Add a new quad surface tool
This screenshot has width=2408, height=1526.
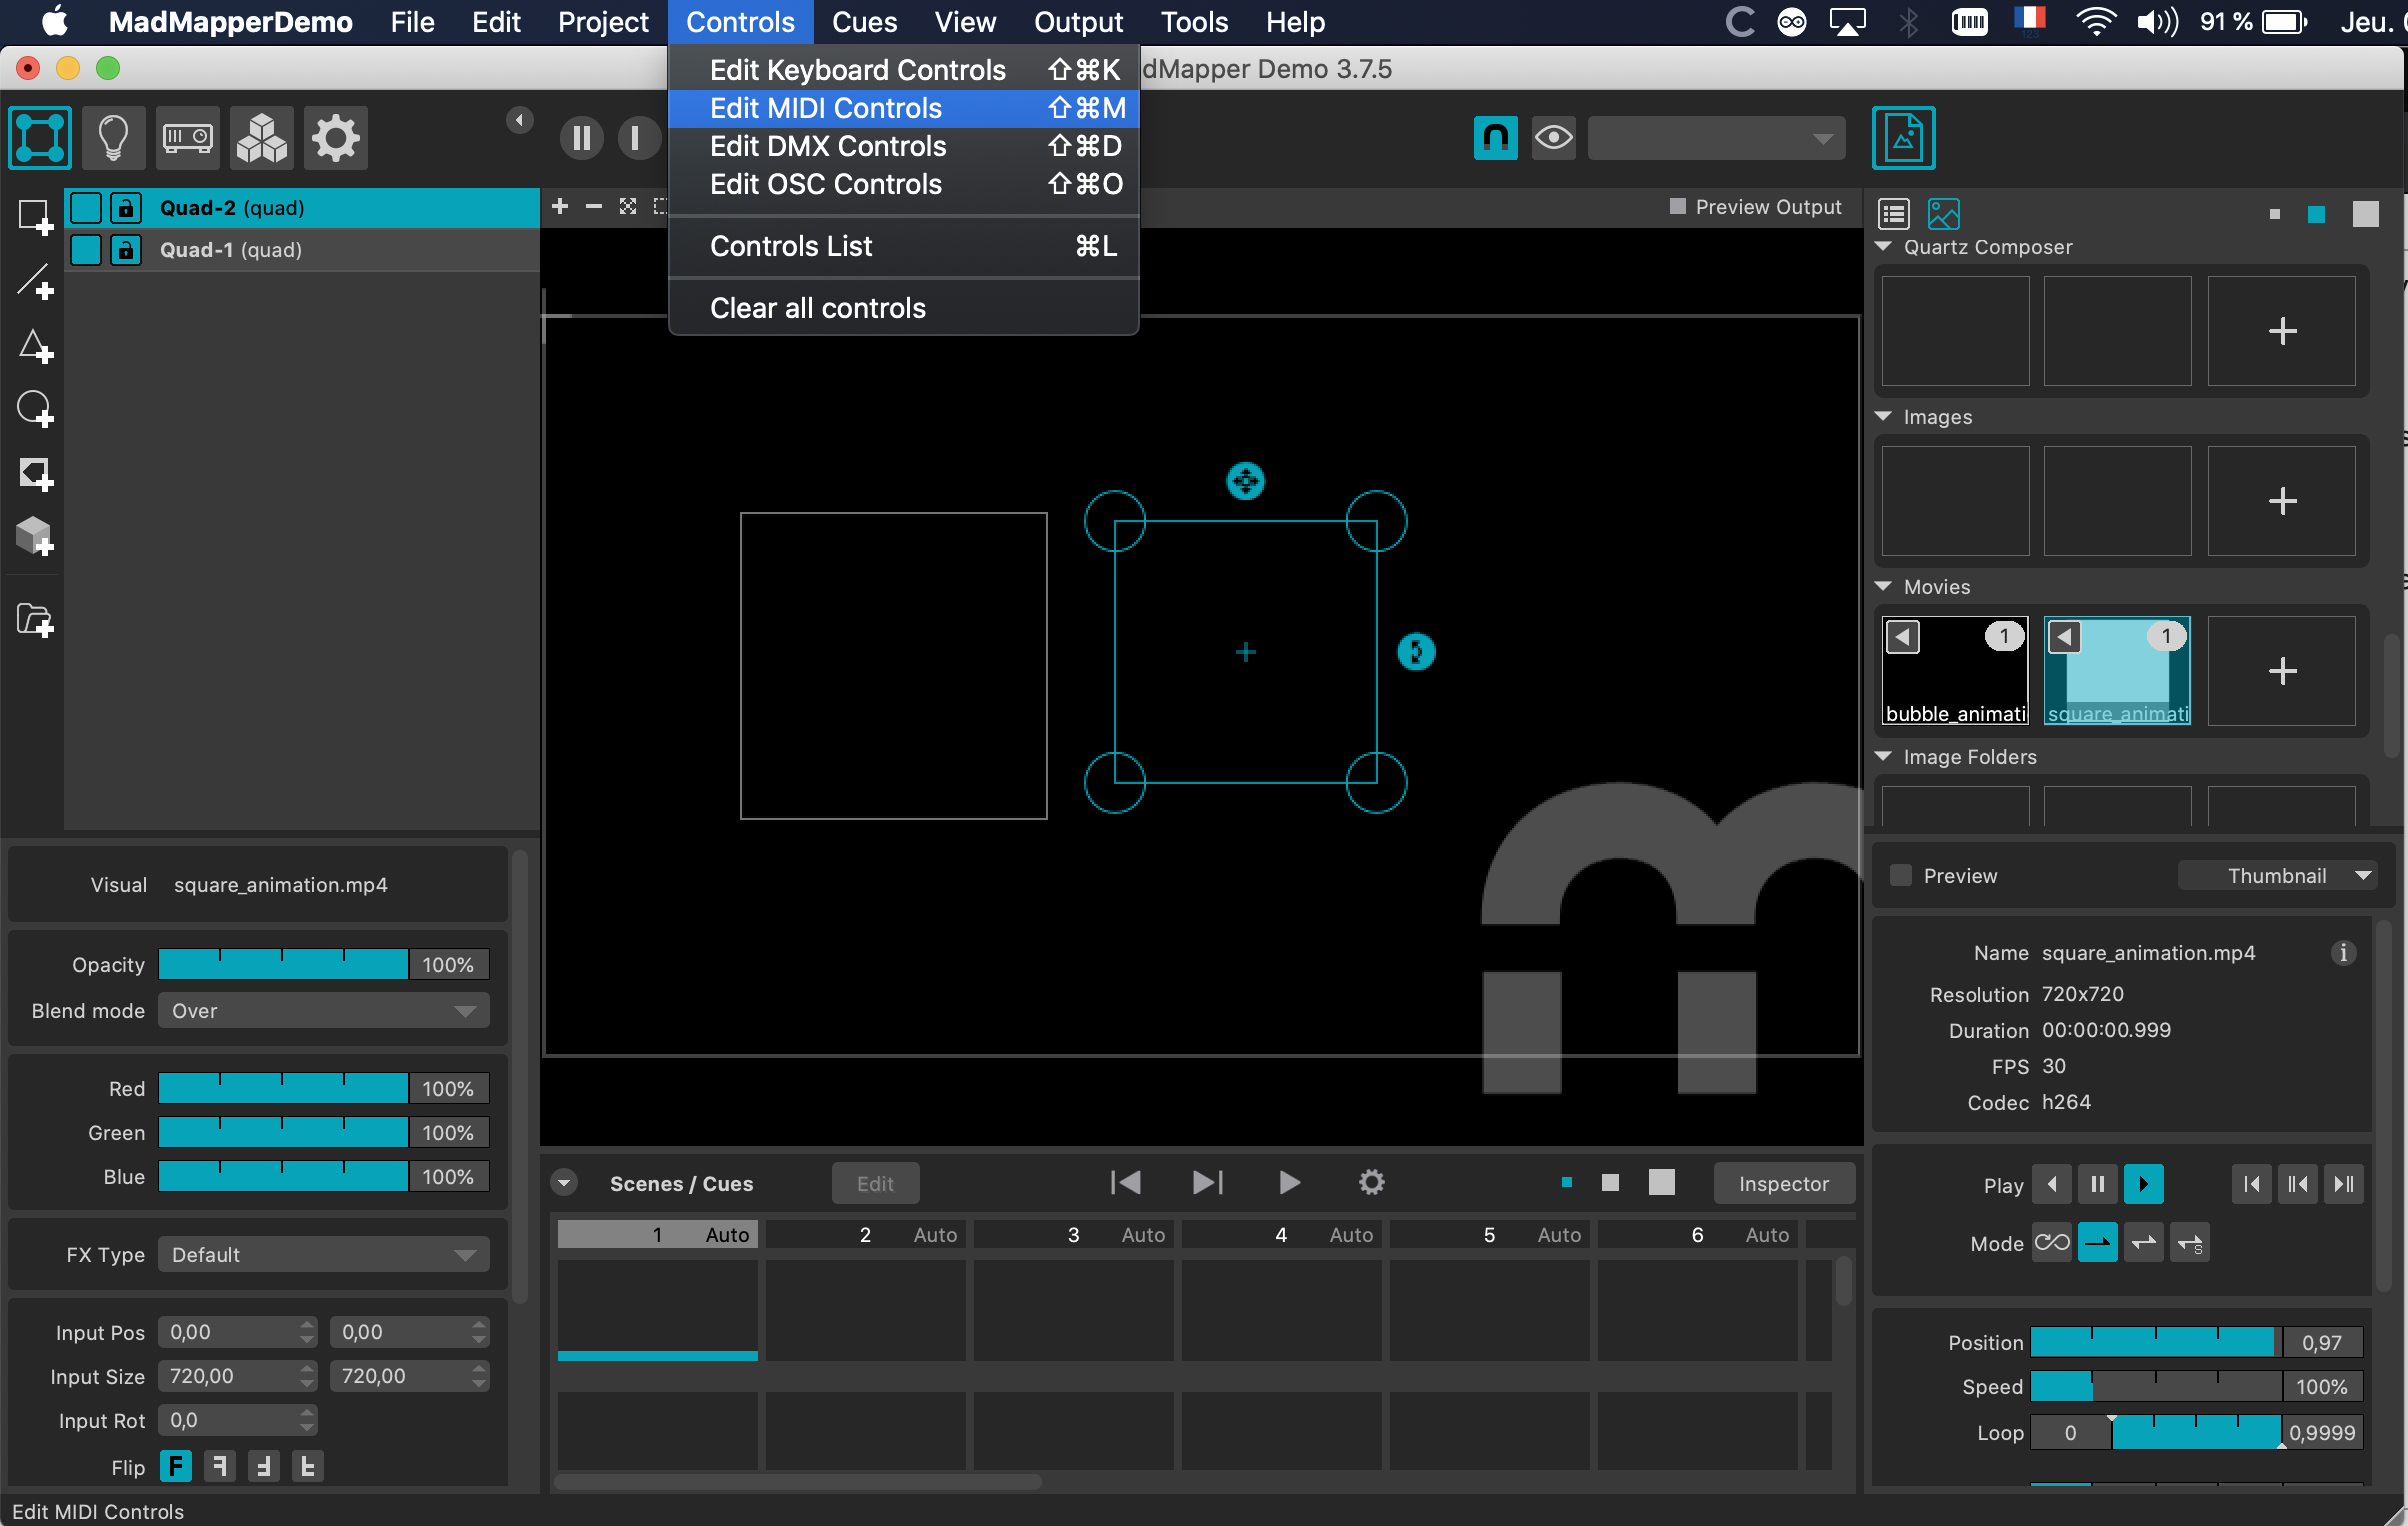point(35,217)
